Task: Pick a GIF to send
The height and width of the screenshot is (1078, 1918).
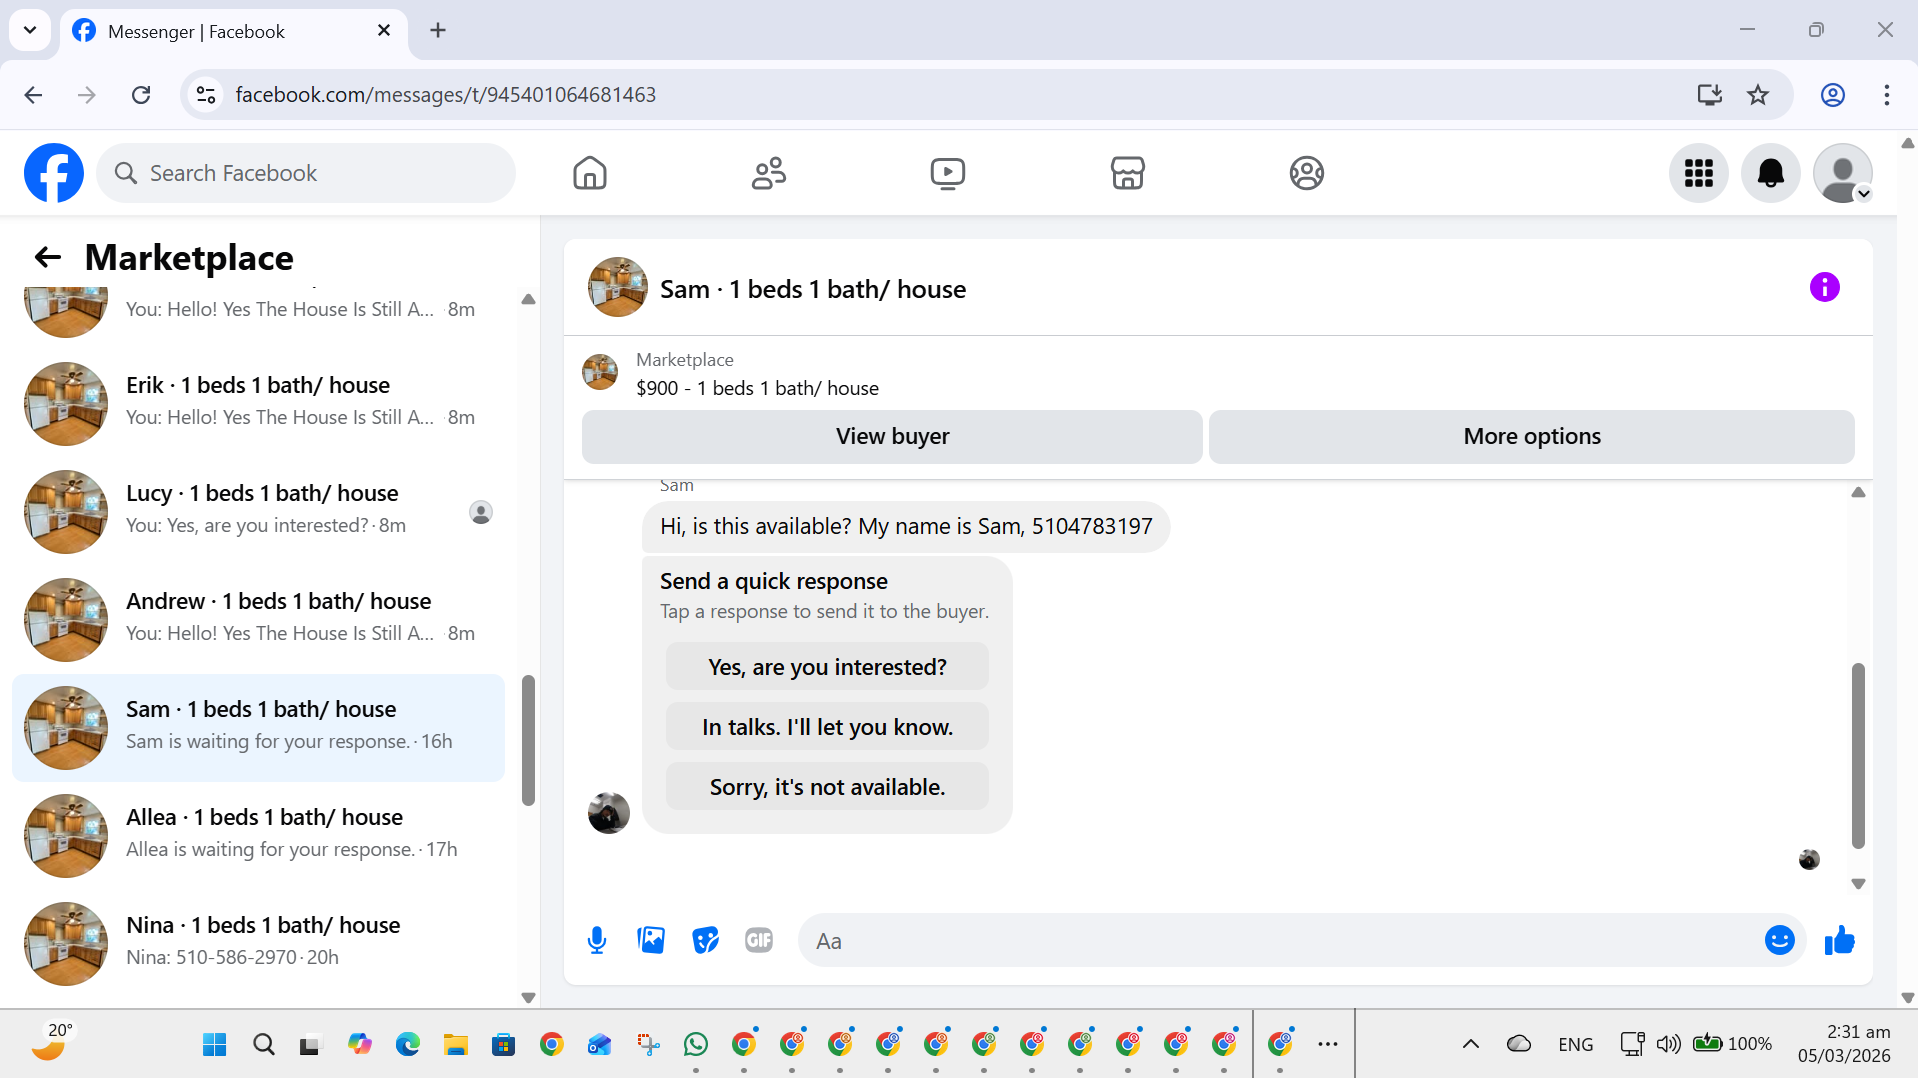Action: coord(759,940)
